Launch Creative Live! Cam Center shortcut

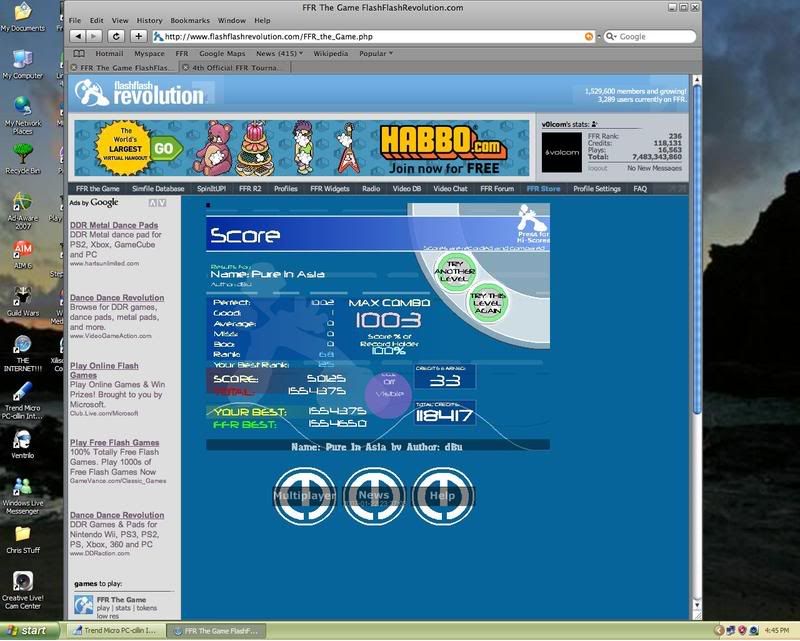click(x=22, y=590)
